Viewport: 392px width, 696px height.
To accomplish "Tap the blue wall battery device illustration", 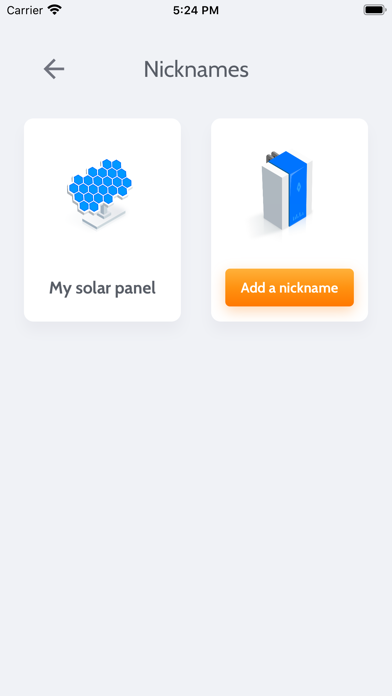I will coord(286,190).
